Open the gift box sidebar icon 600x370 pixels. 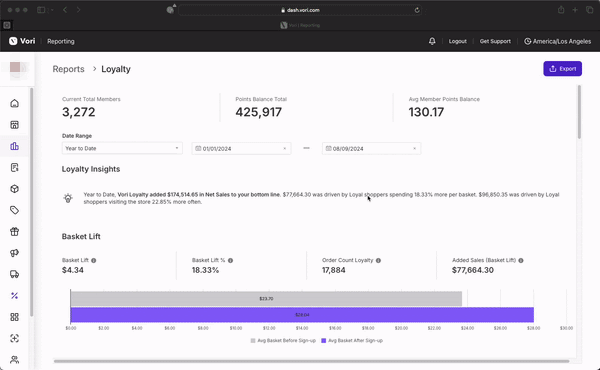pyautogui.click(x=15, y=231)
